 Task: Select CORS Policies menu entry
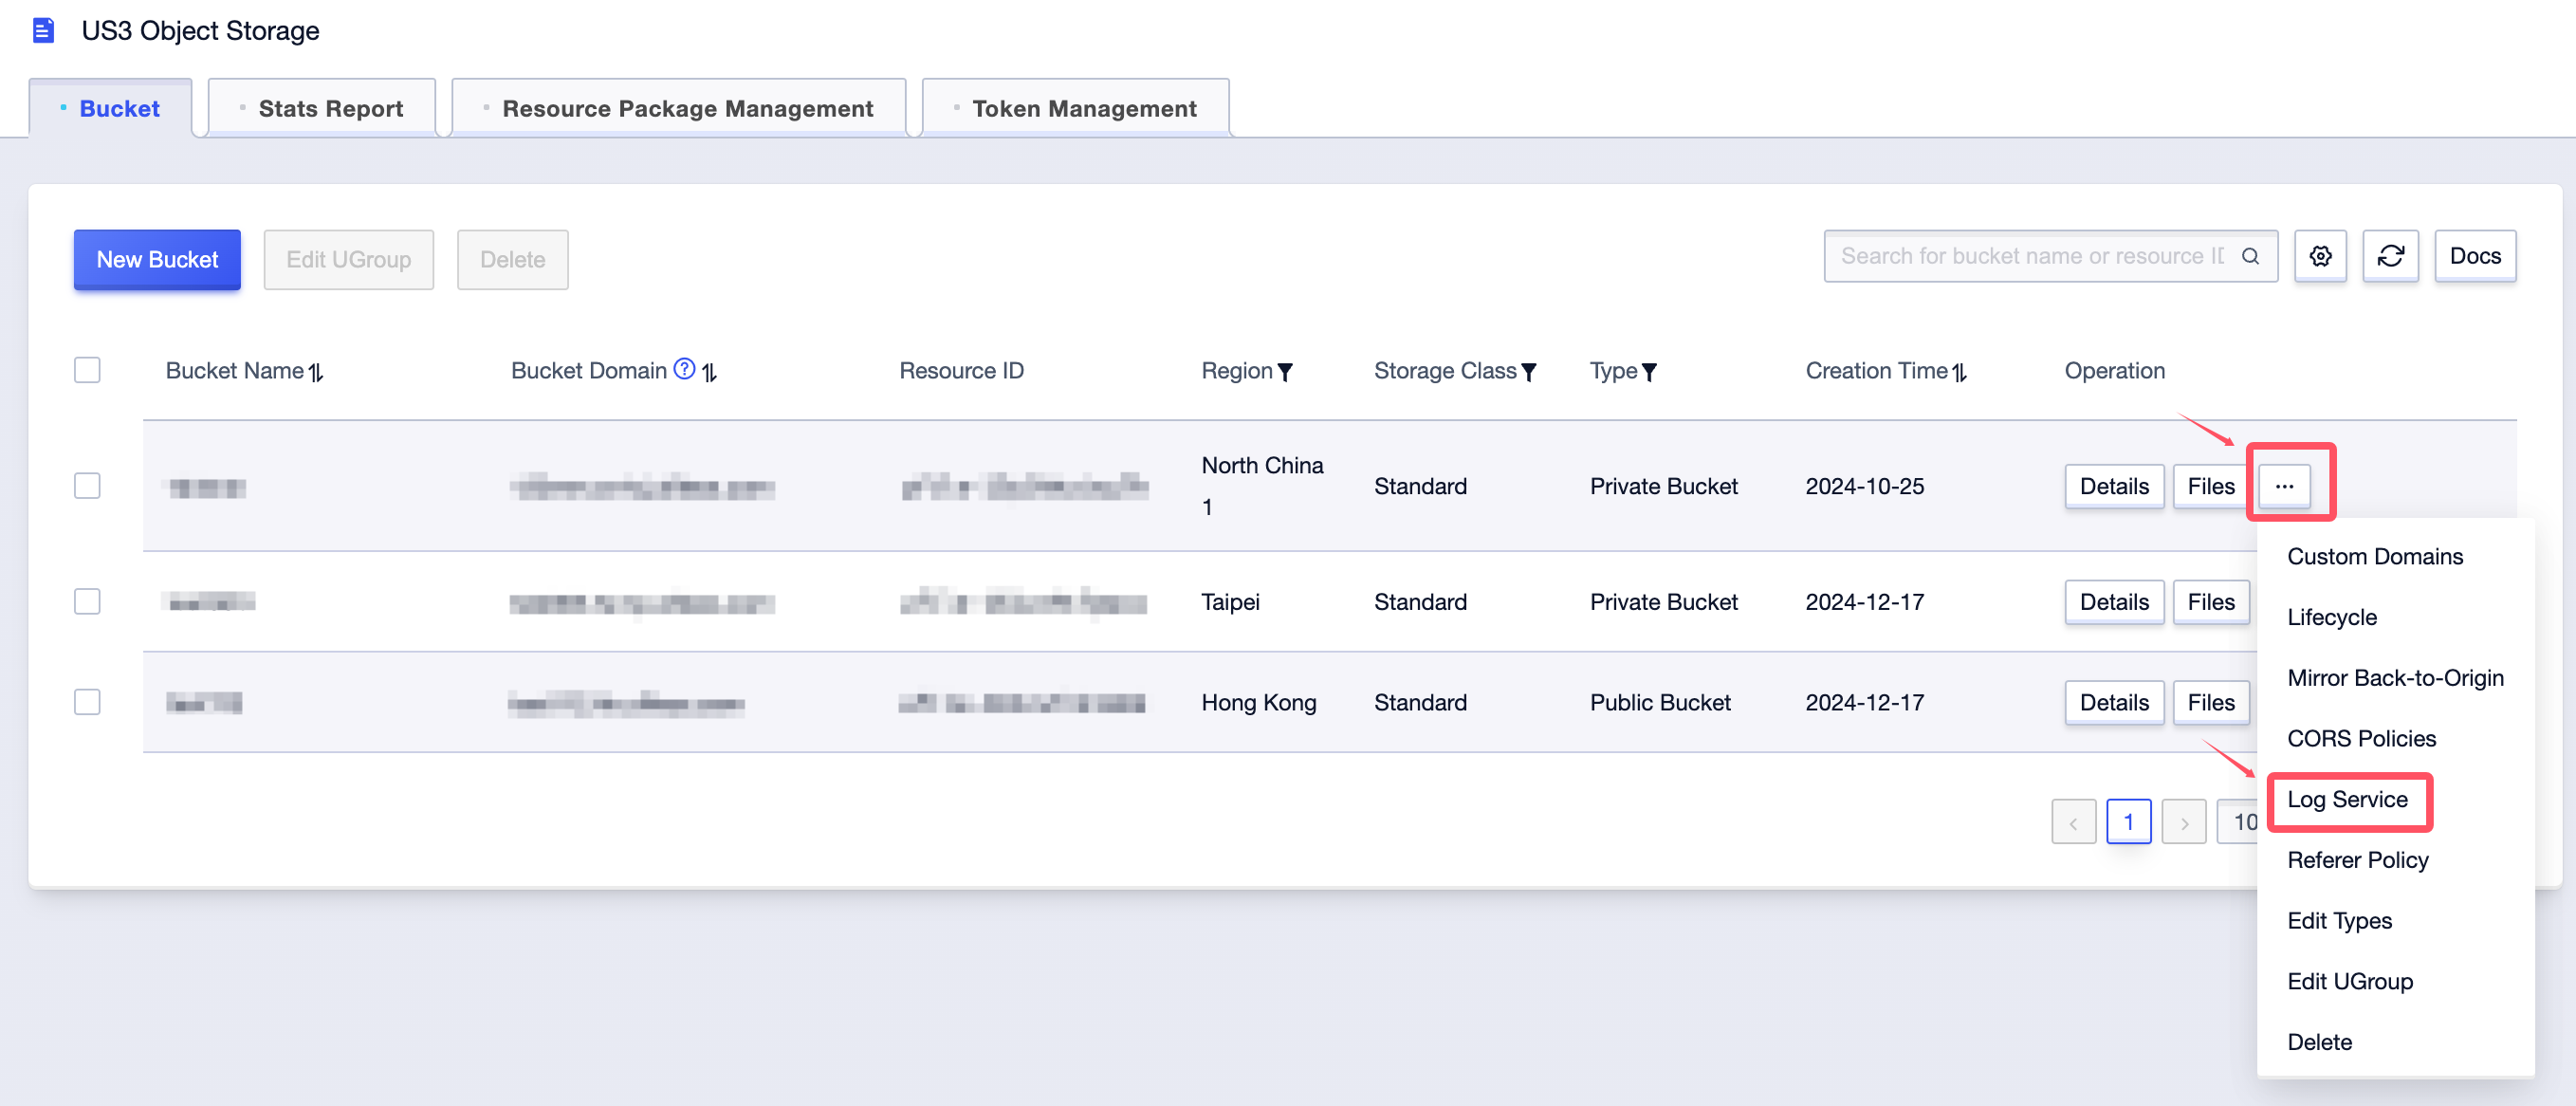2362,738
